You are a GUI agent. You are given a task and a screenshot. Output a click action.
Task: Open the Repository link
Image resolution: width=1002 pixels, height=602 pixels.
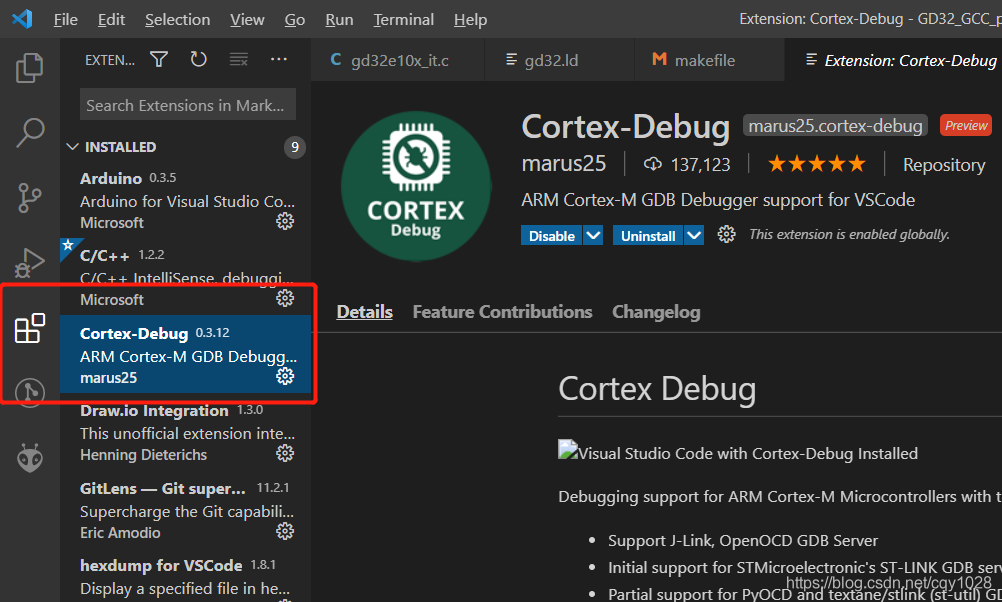(x=944, y=165)
